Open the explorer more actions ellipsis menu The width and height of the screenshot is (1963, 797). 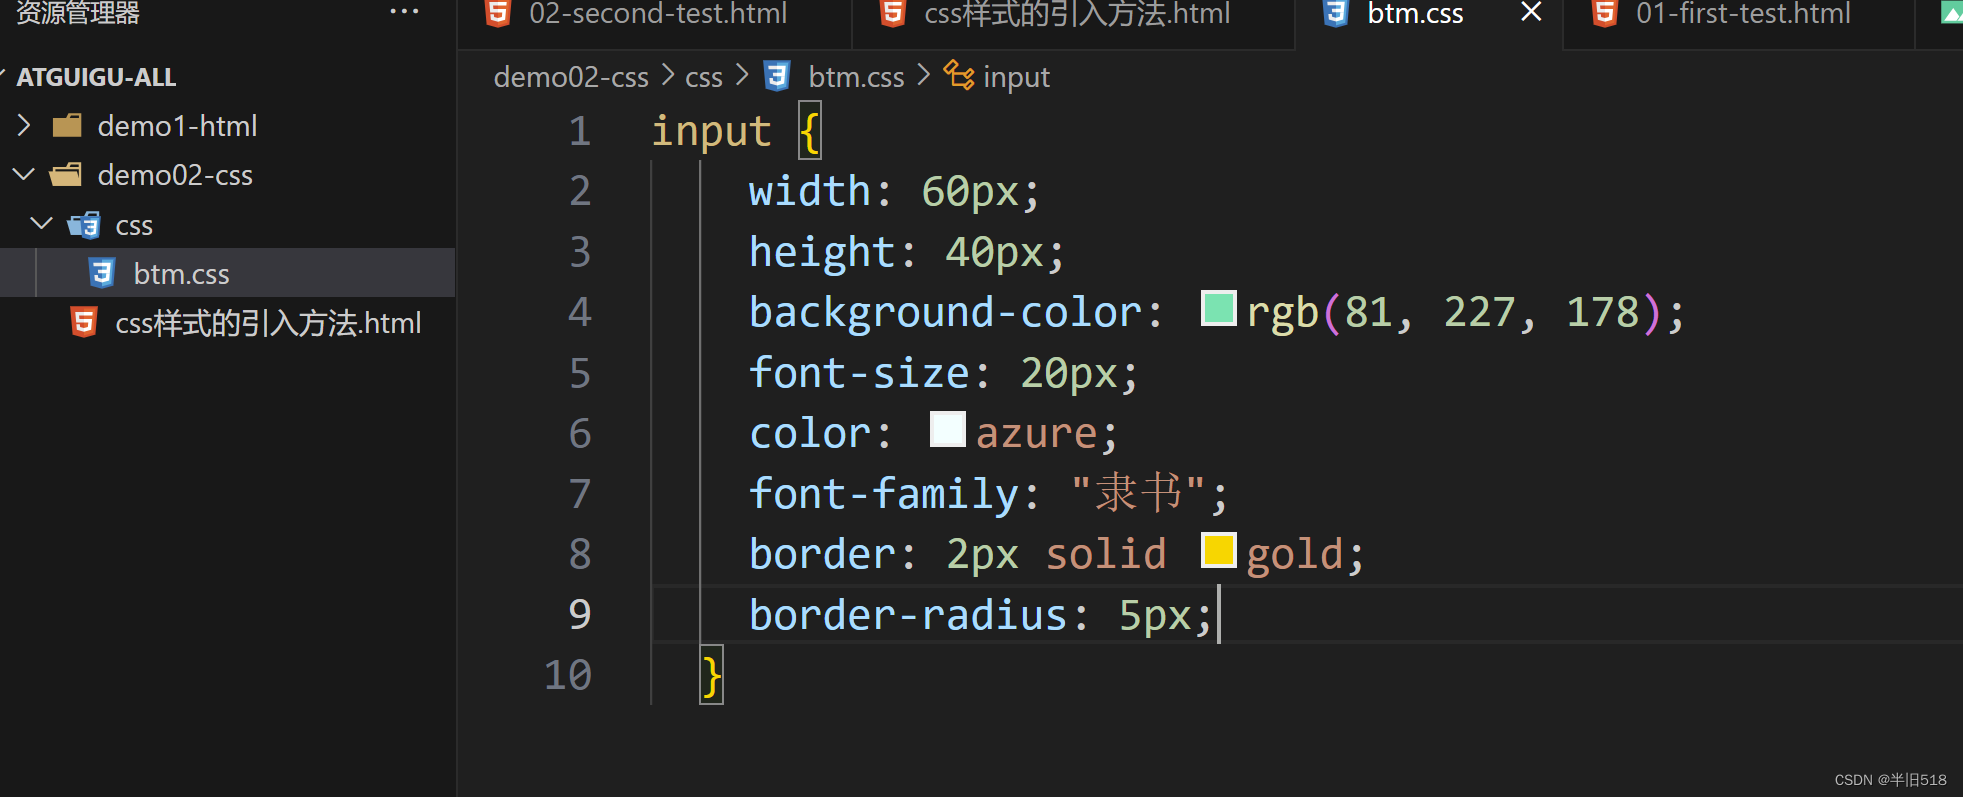pyautogui.click(x=404, y=12)
